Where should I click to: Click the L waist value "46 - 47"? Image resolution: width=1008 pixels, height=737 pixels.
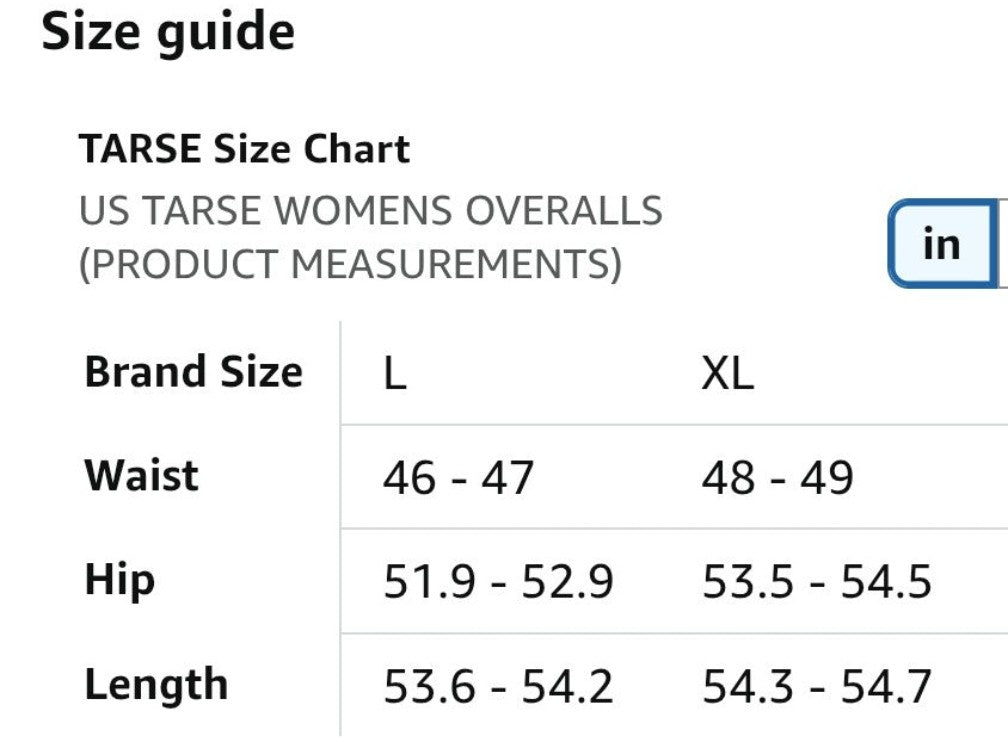[458, 478]
